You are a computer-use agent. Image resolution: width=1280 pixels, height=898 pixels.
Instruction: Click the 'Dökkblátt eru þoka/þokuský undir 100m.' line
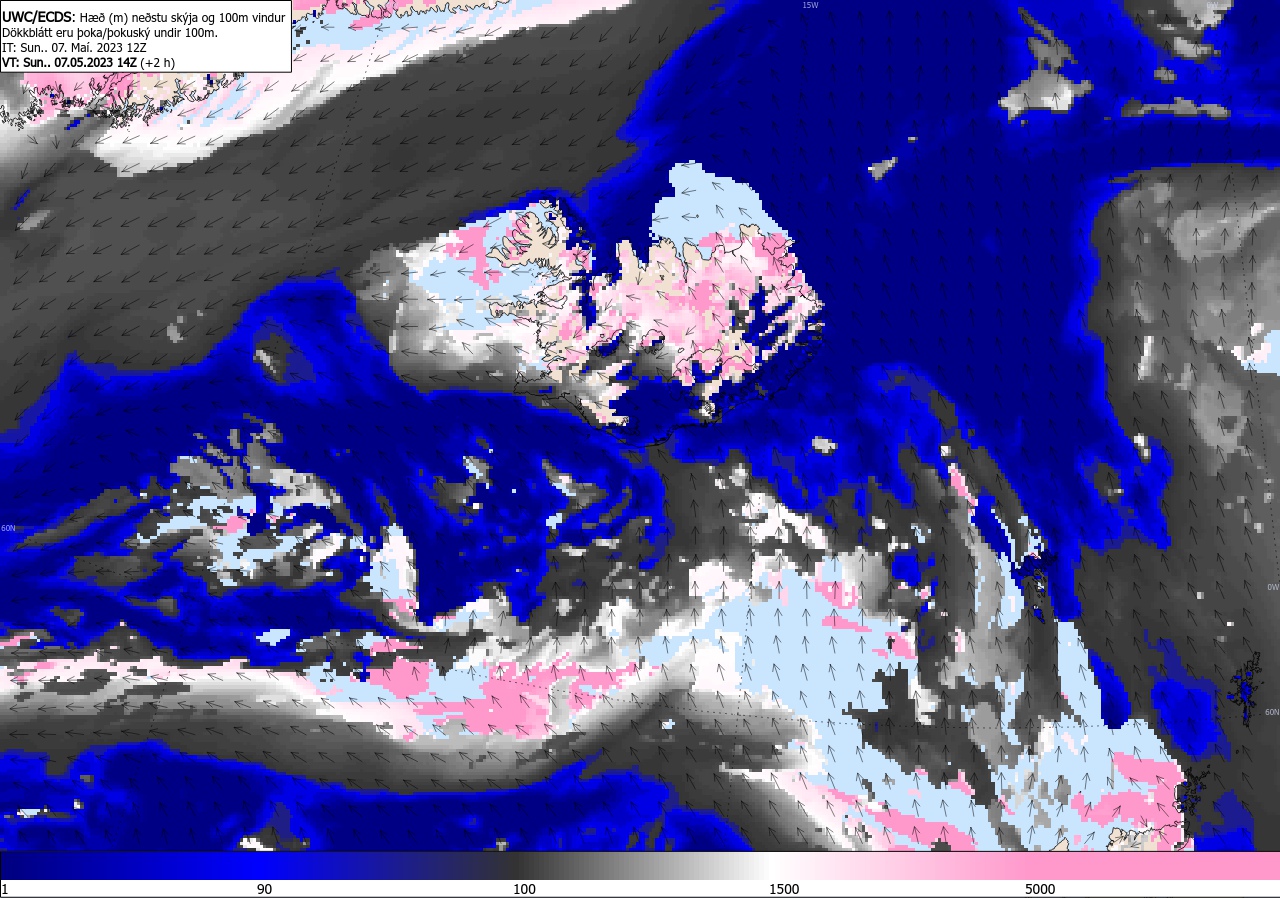tap(110, 33)
